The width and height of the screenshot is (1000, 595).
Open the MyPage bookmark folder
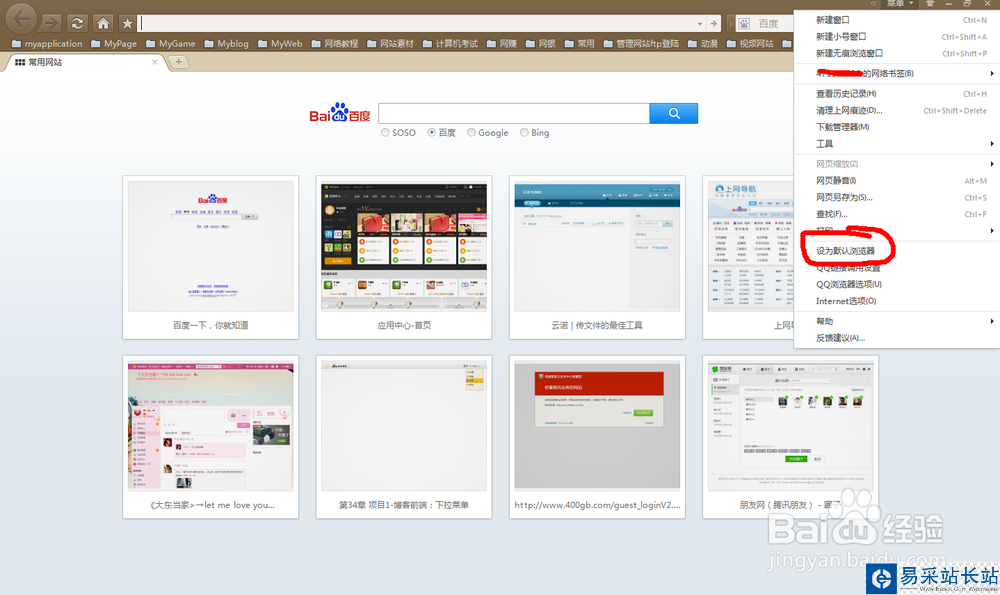point(114,43)
